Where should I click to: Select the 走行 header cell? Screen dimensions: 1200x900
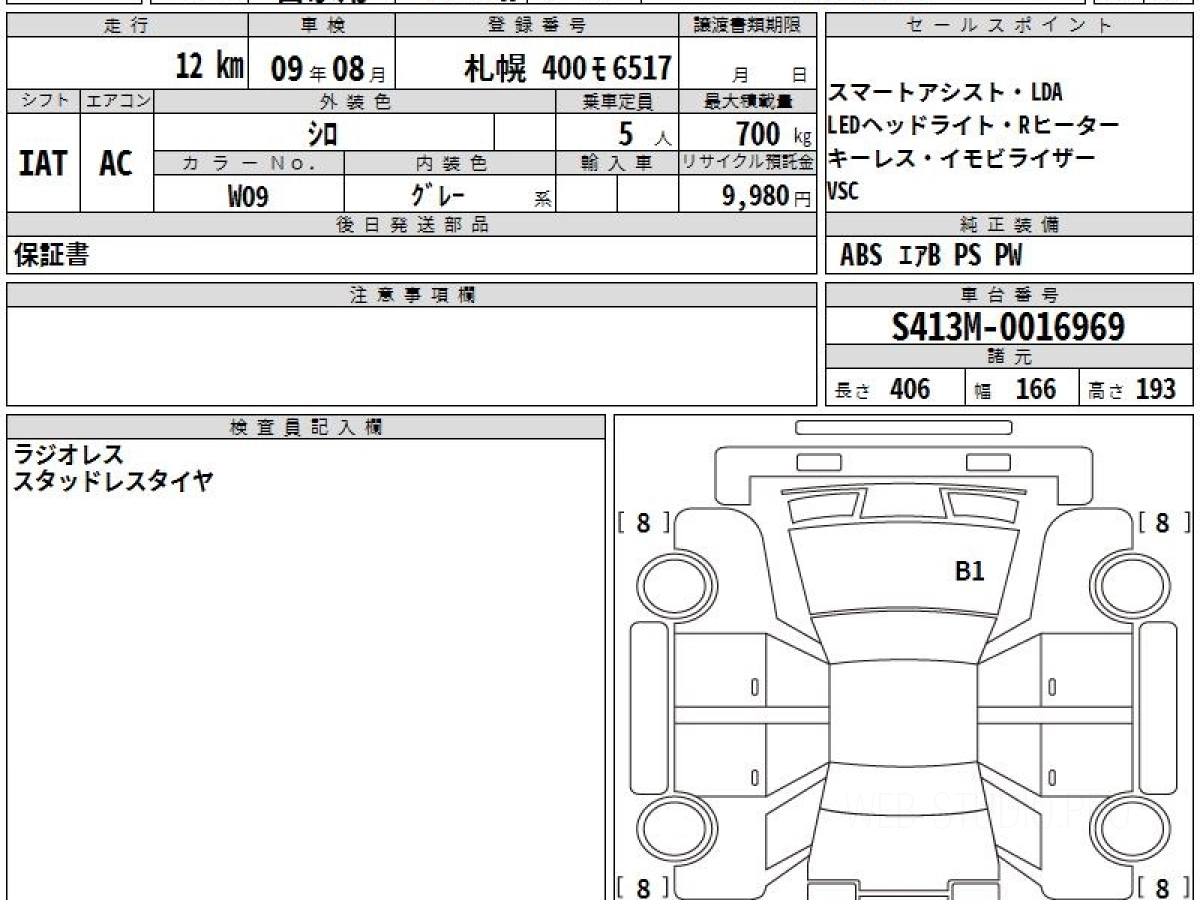(x=127, y=27)
